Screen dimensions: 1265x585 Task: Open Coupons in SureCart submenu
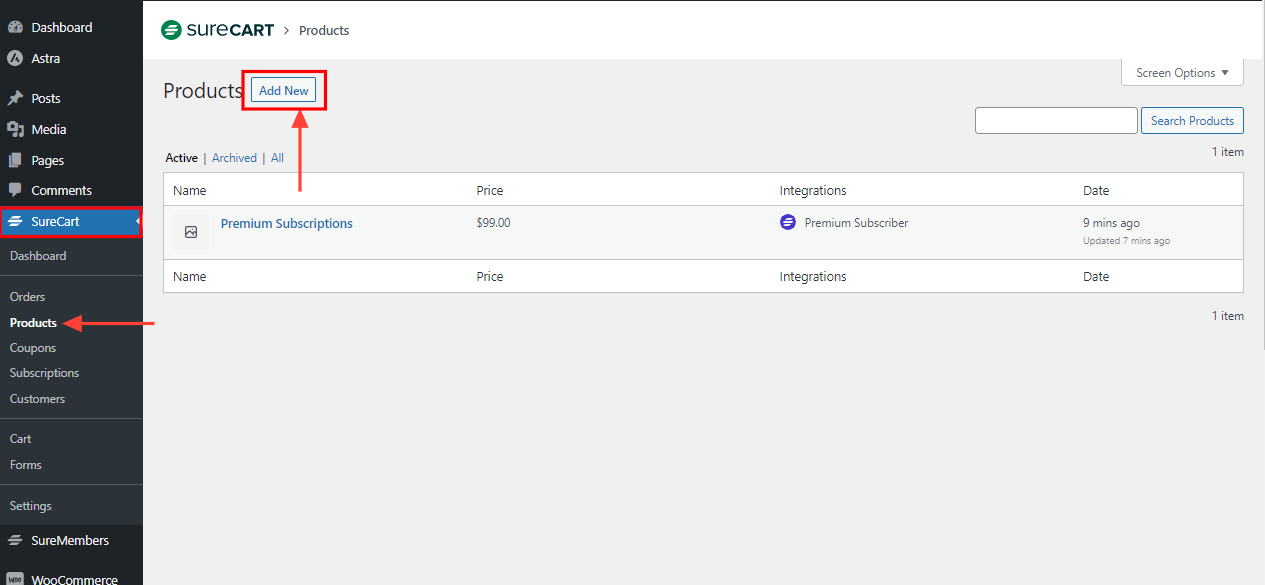tap(33, 348)
